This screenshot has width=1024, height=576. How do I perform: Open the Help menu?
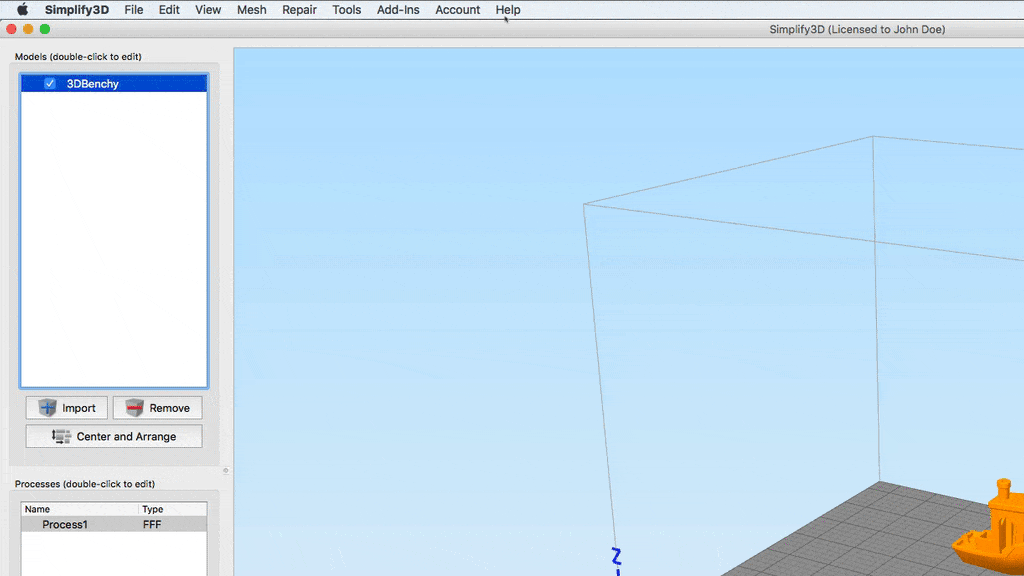(507, 10)
